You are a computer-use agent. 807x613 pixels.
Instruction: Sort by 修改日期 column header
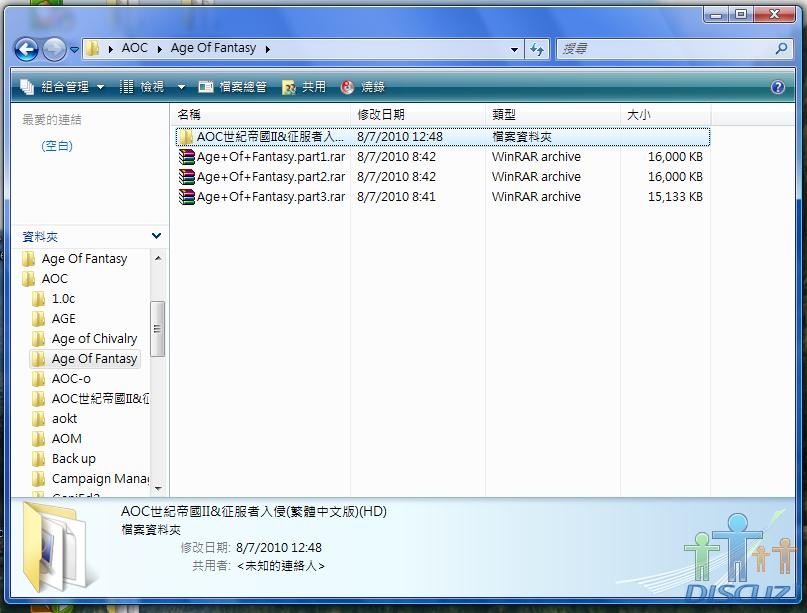tap(418, 114)
